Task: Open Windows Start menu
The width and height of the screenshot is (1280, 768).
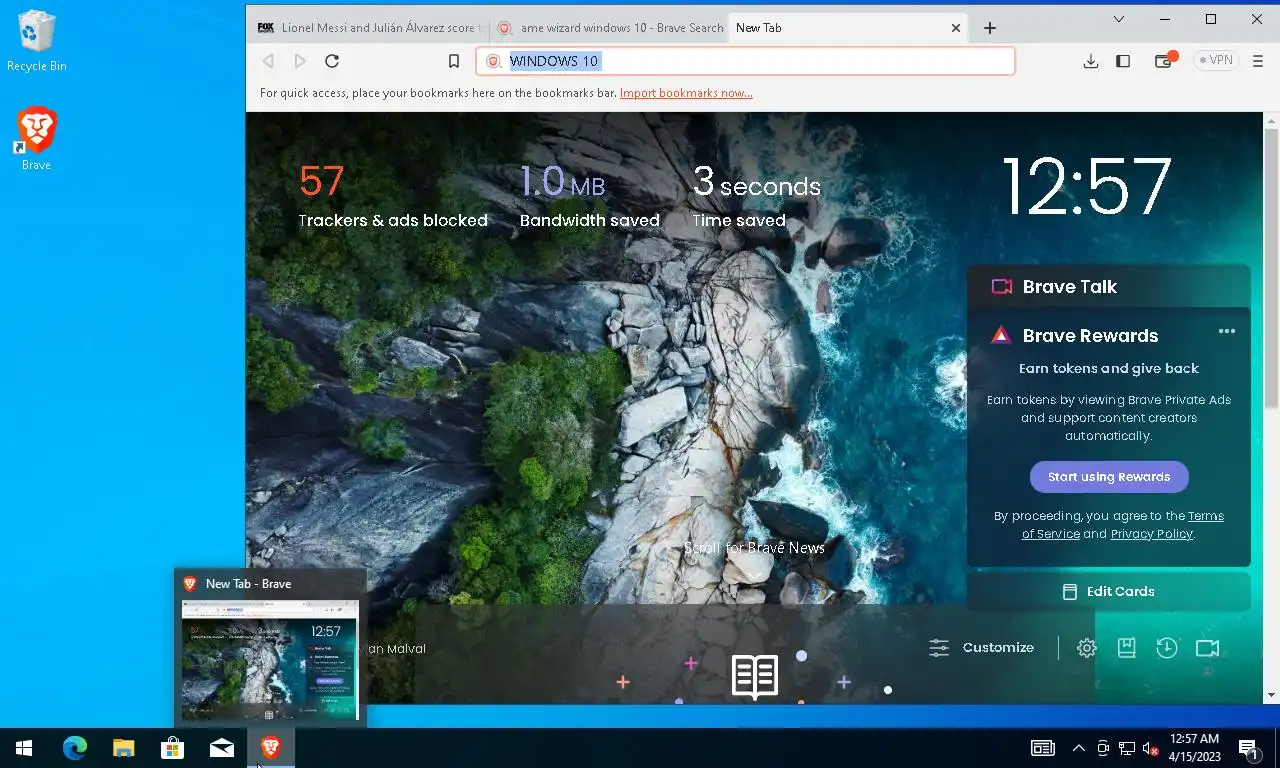Action: [x=24, y=748]
